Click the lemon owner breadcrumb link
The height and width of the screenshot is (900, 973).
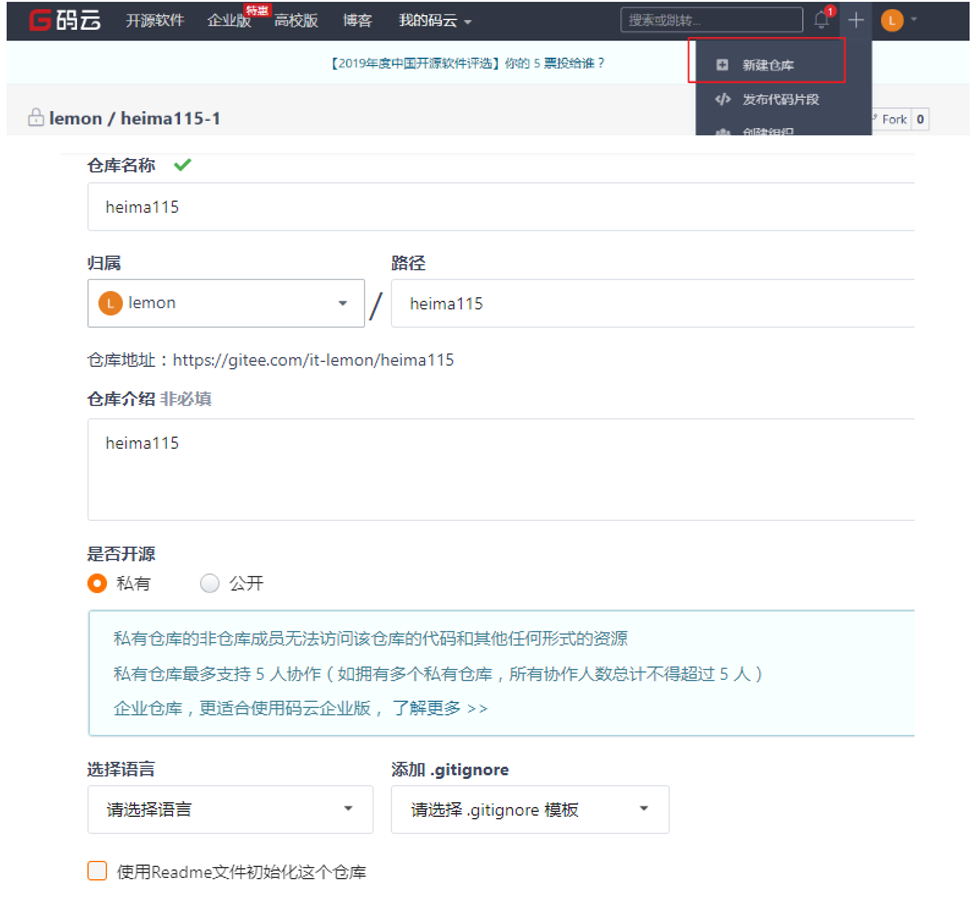(x=75, y=118)
